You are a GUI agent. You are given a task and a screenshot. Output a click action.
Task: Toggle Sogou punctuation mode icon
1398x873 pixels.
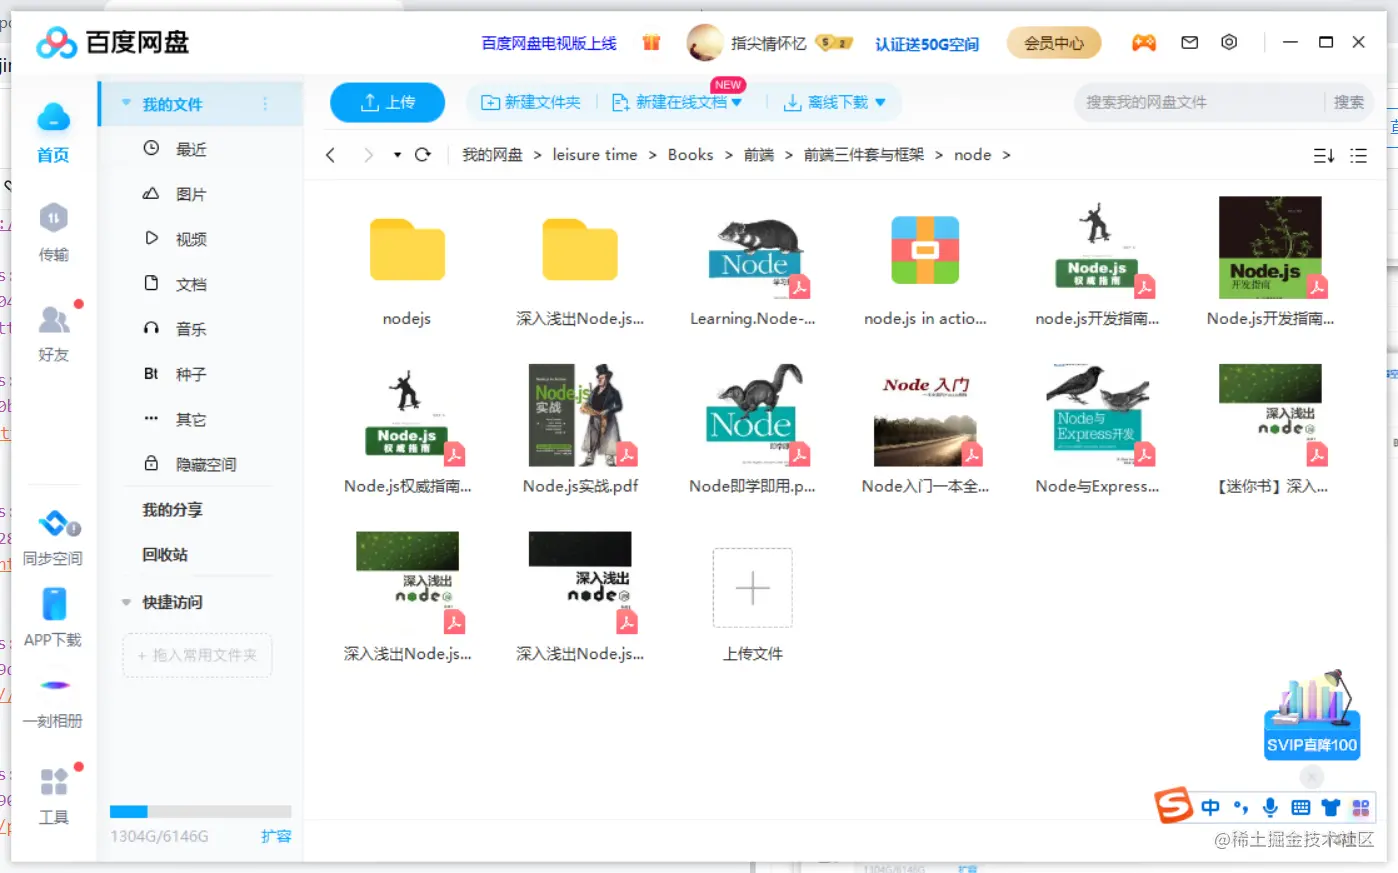(1240, 807)
